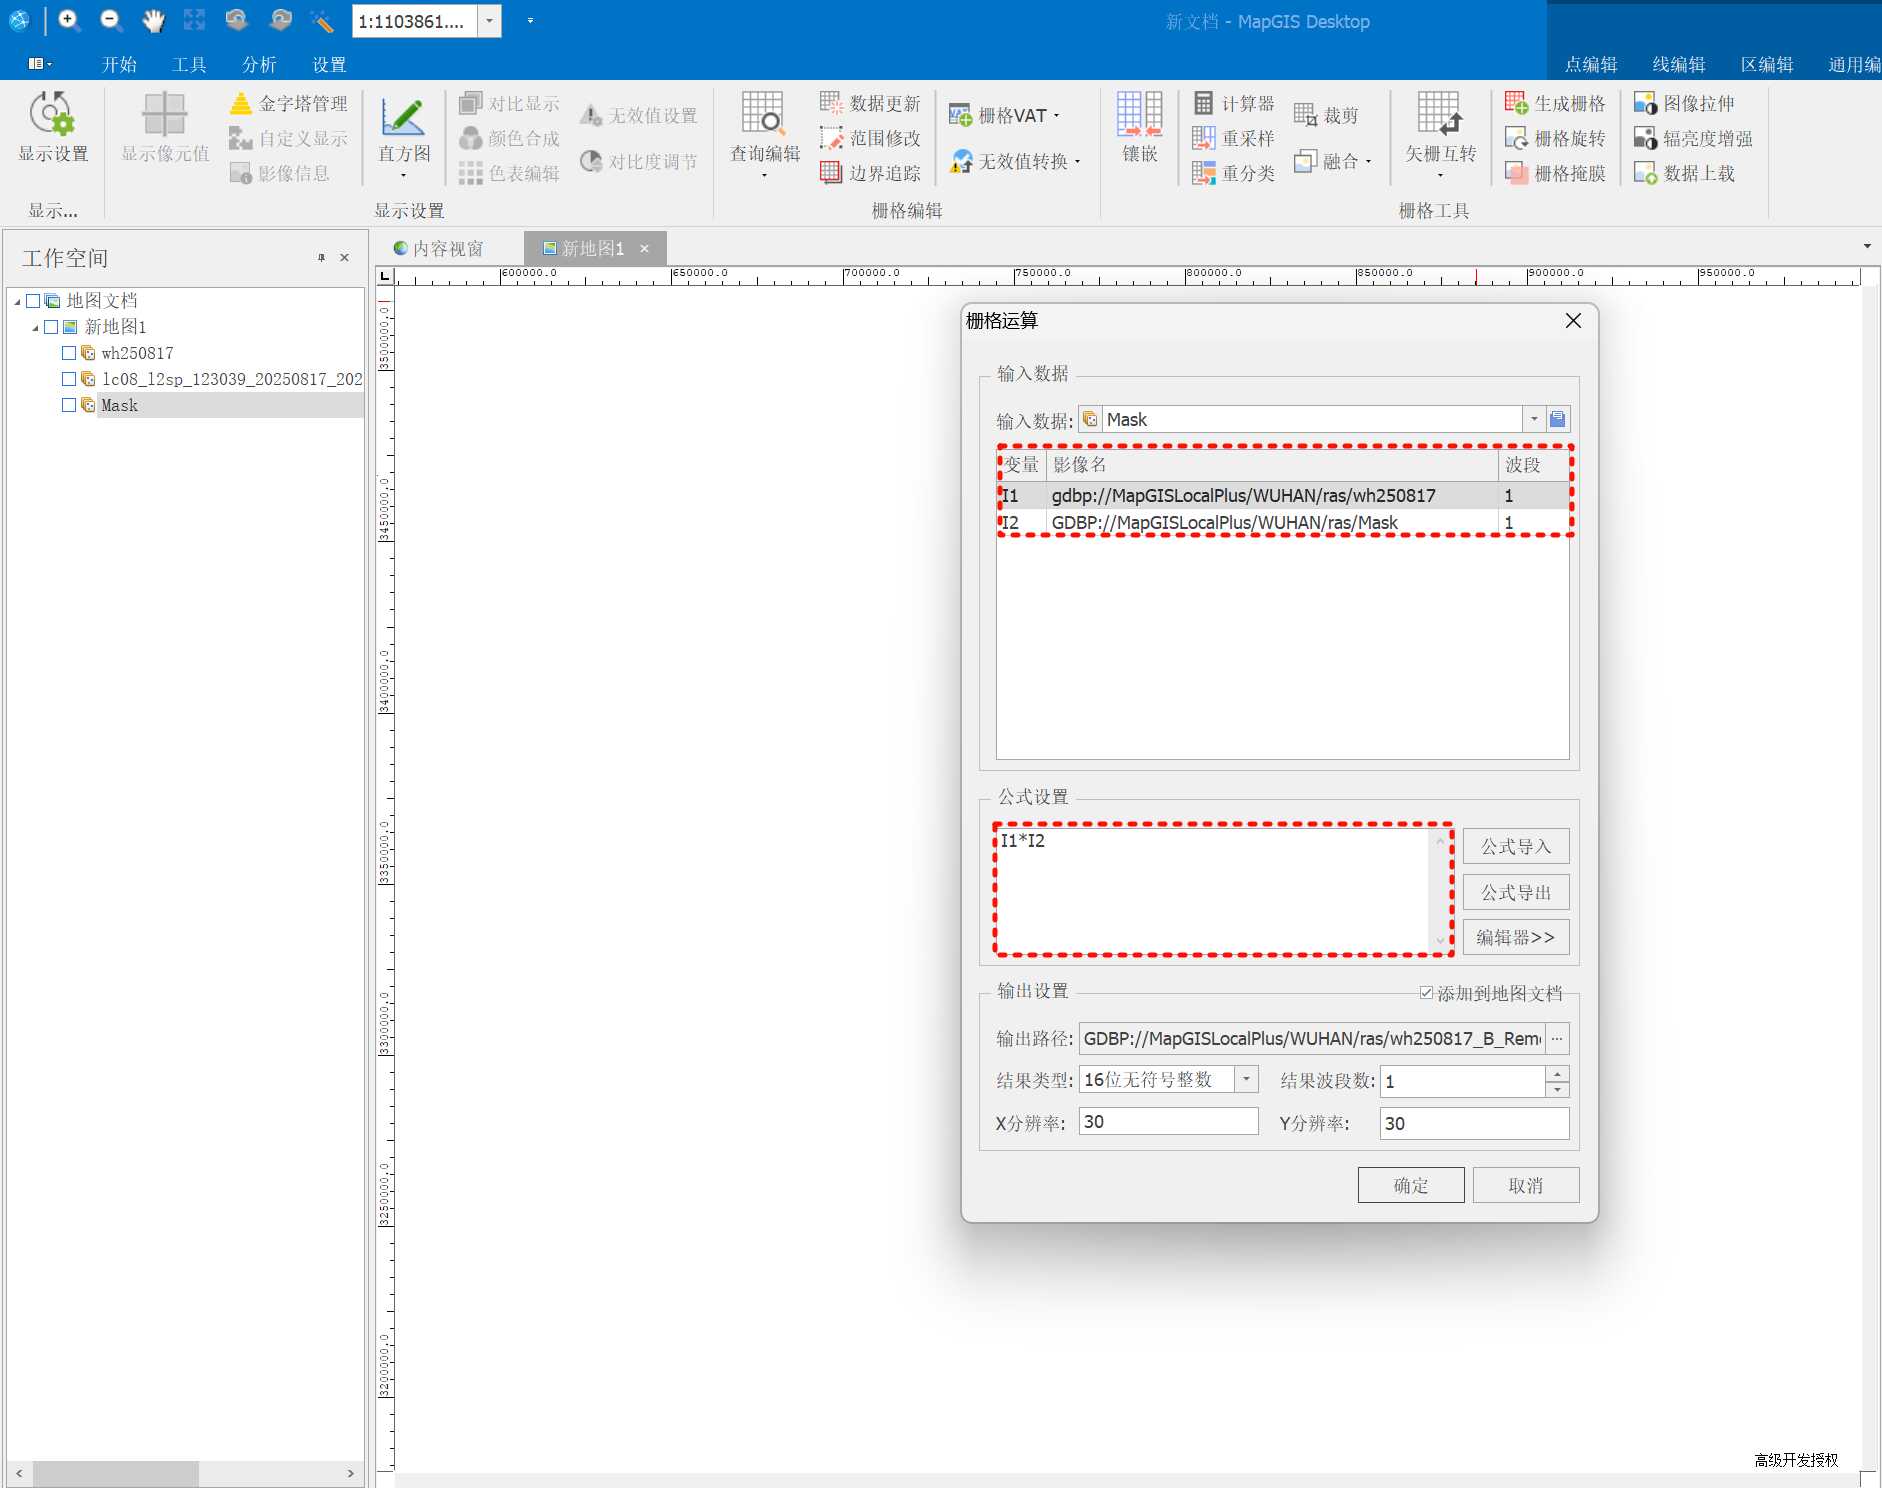Image resolution: width=1882 pixels, height=1488 pixels.
Task: Open 矢栅互转 vector-raster conversion
Action: click(x=1440, y=135)
